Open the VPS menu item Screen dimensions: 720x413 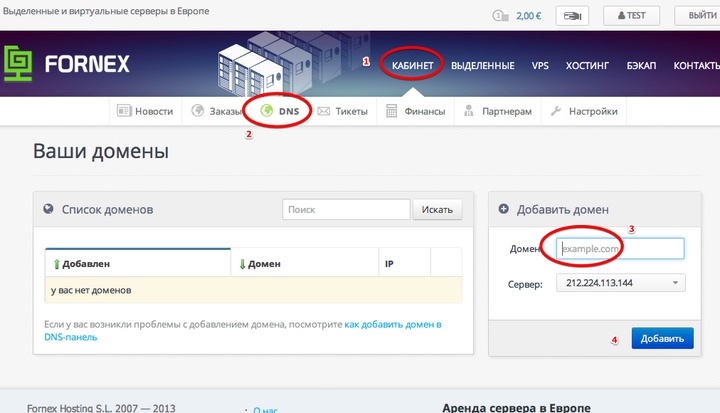tap(540, 66)
